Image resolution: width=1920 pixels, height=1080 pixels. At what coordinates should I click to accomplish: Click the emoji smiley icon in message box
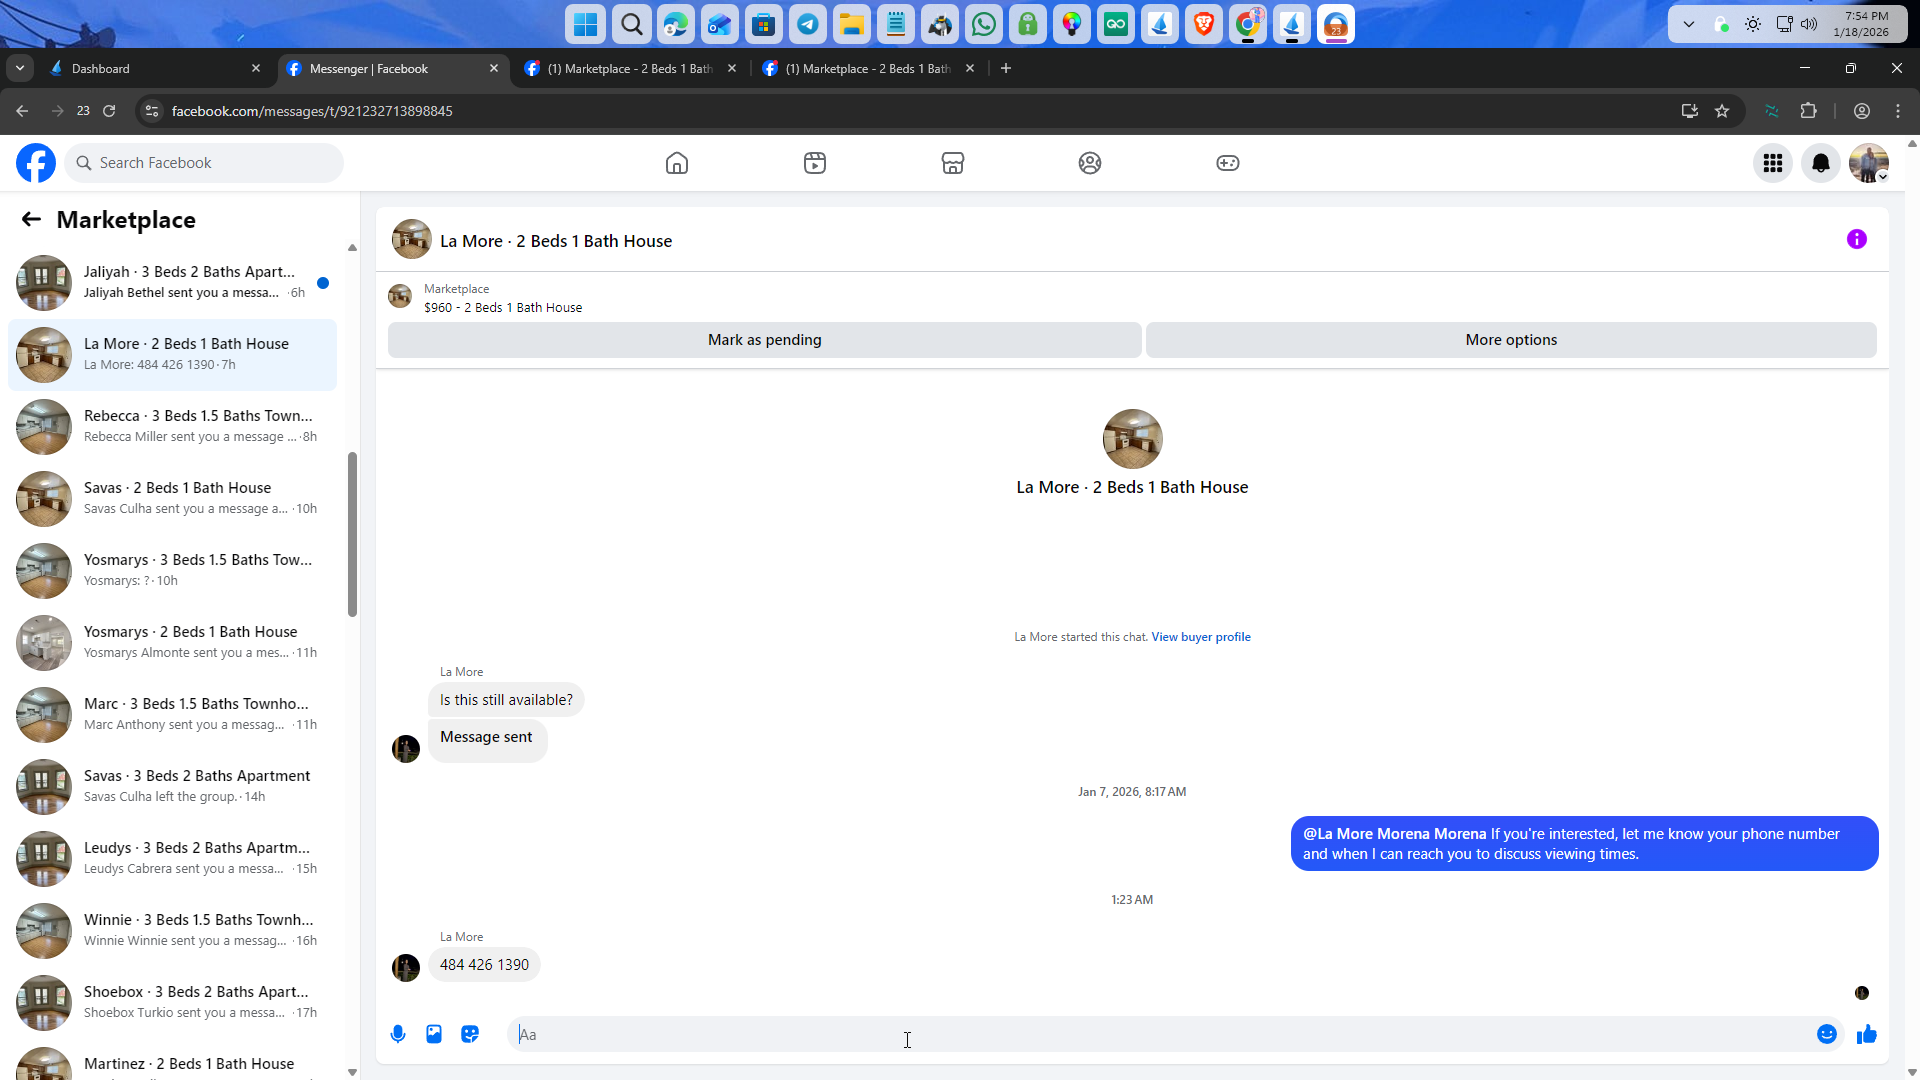1826,1034
